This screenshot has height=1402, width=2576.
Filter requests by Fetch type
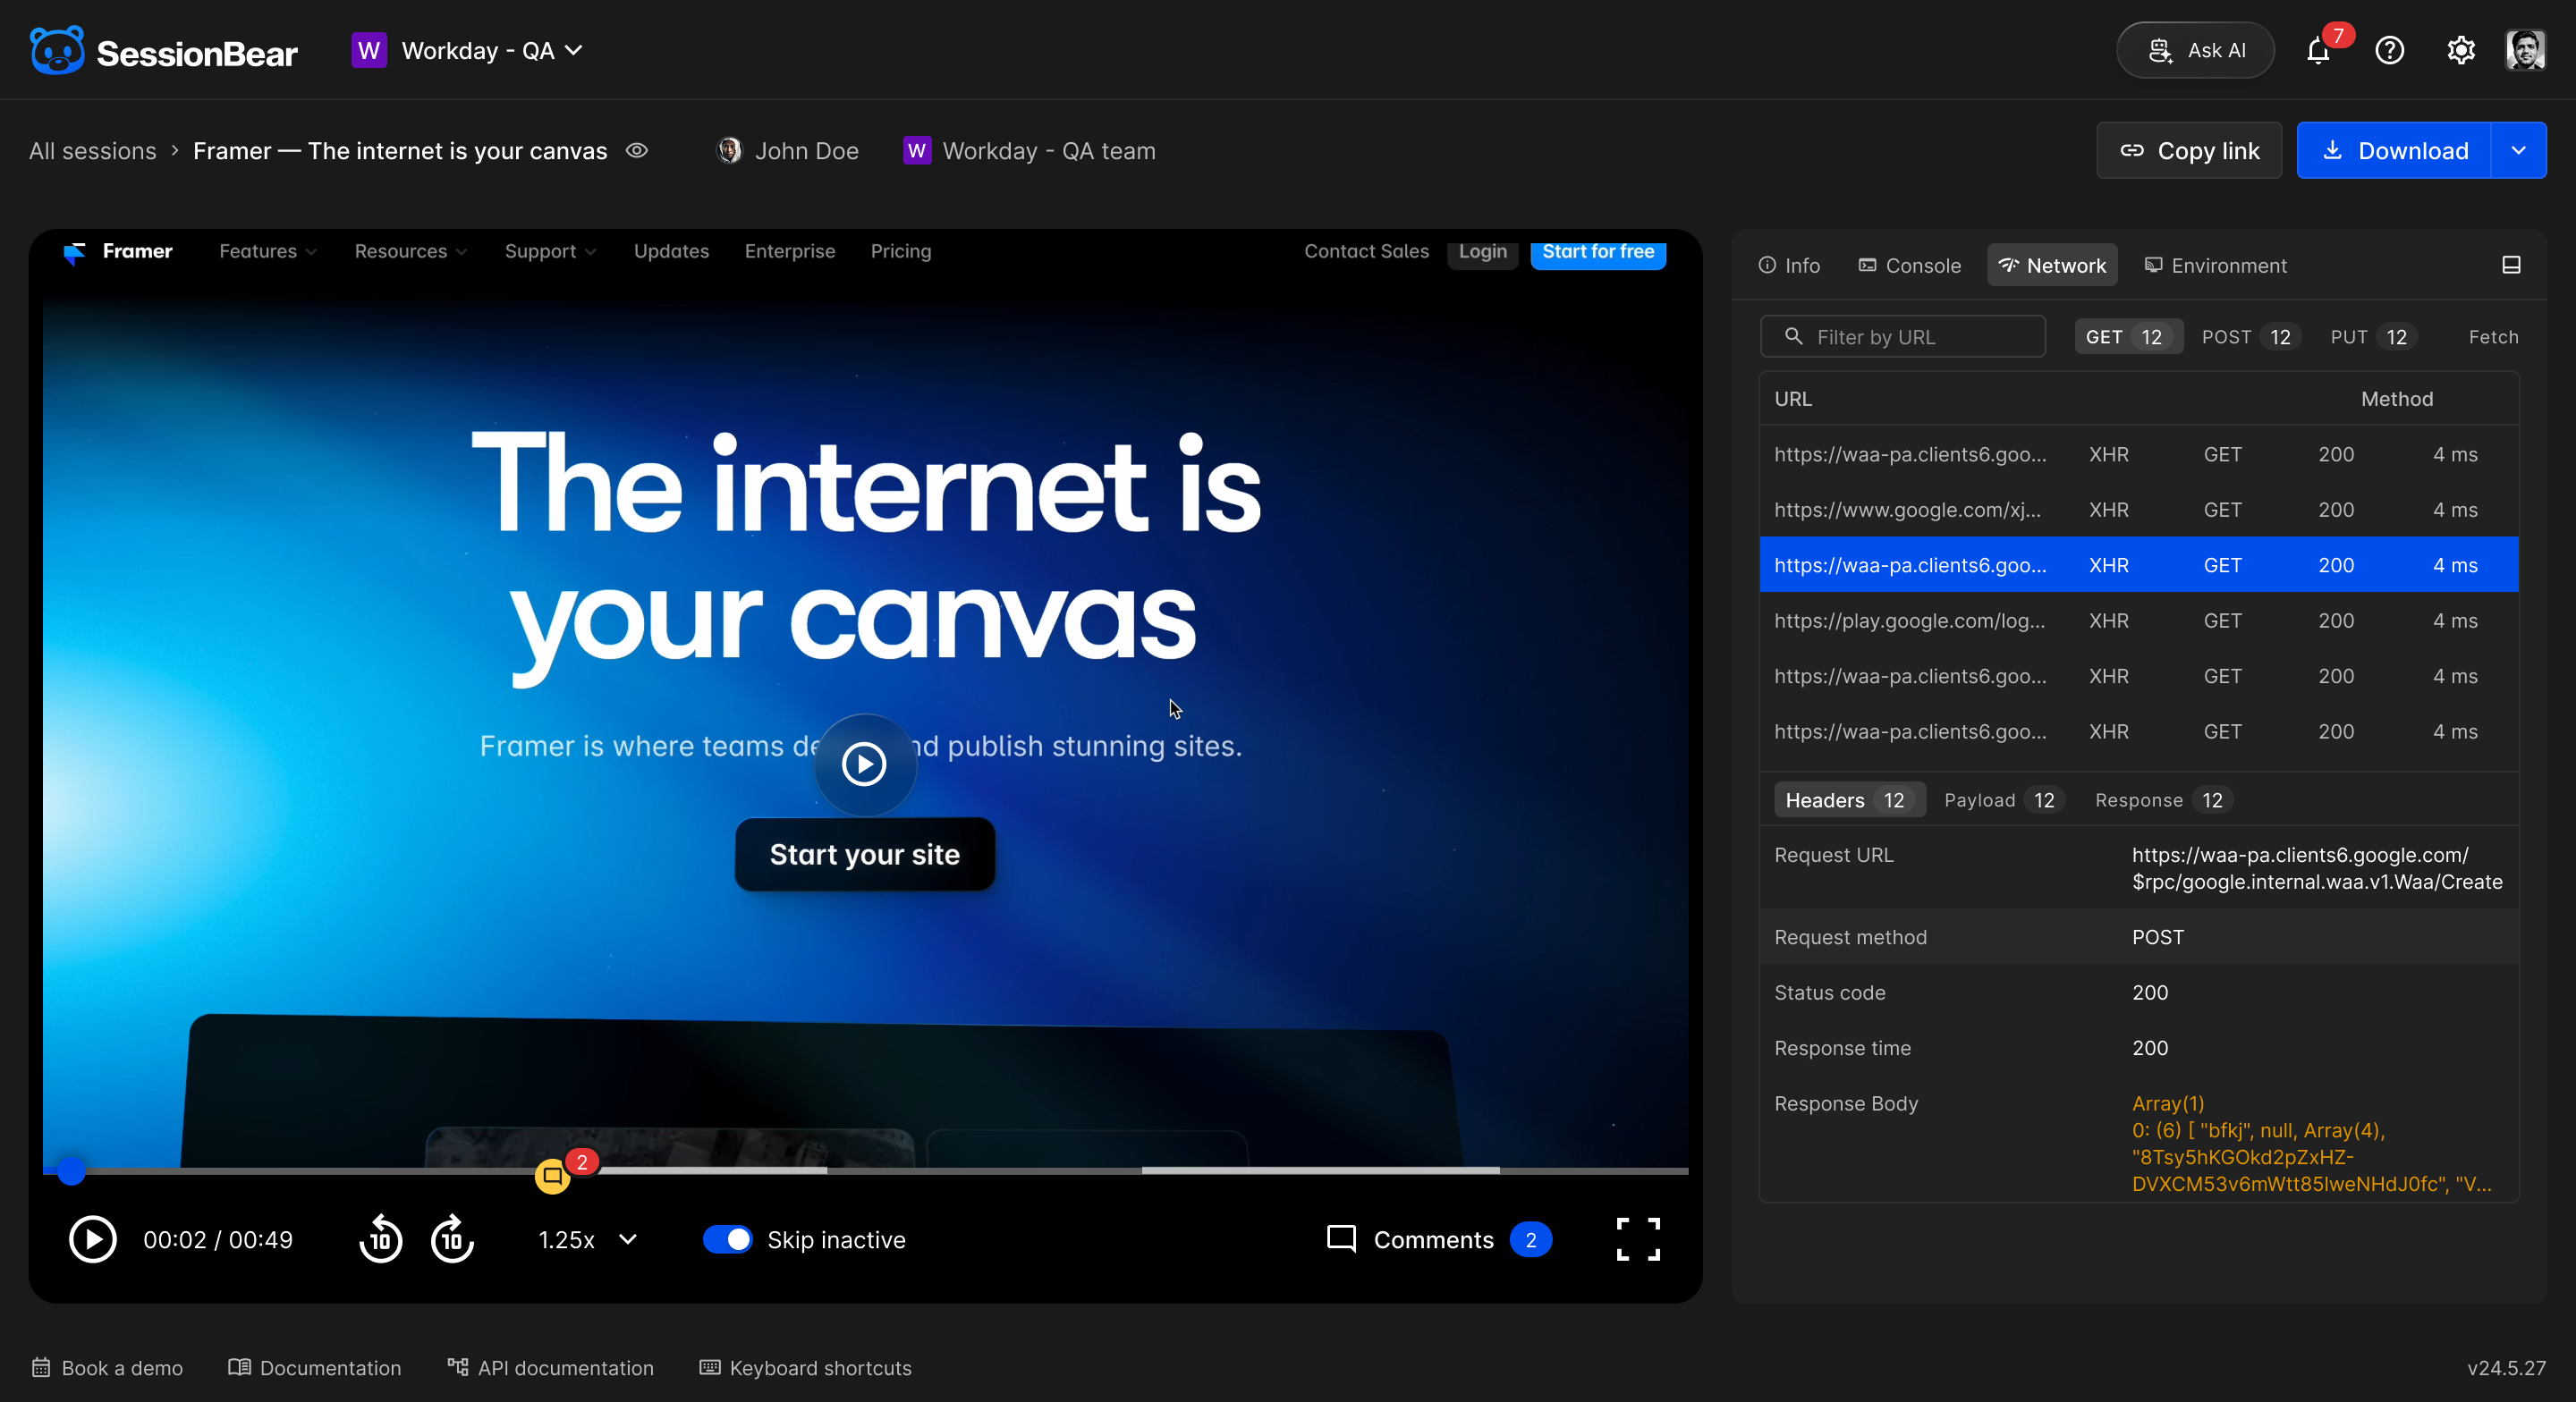tap(2493, 337)
